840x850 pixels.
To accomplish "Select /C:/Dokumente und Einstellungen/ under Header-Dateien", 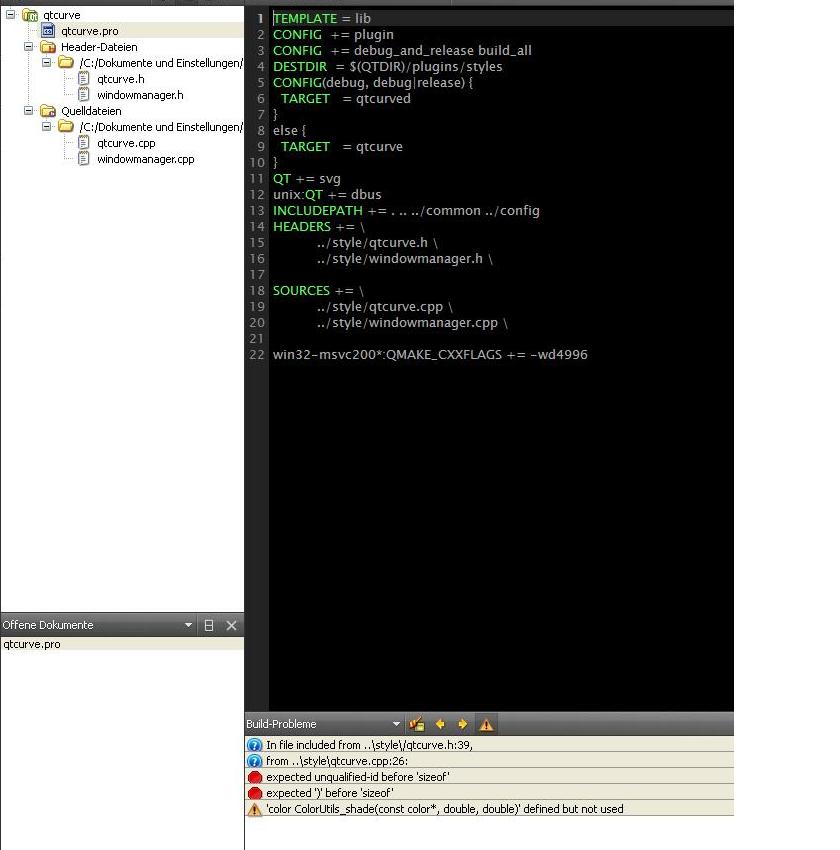I will click(161, 63).
